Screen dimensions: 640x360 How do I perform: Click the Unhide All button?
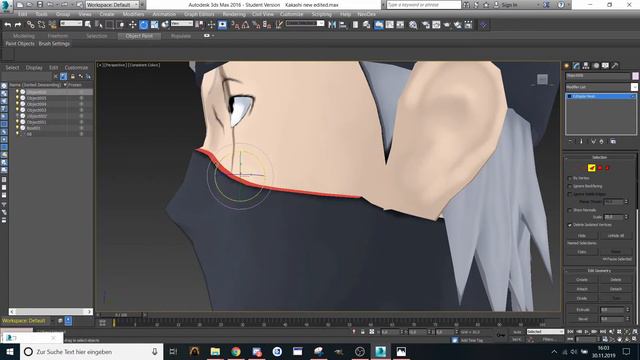[x=616, y=236]
